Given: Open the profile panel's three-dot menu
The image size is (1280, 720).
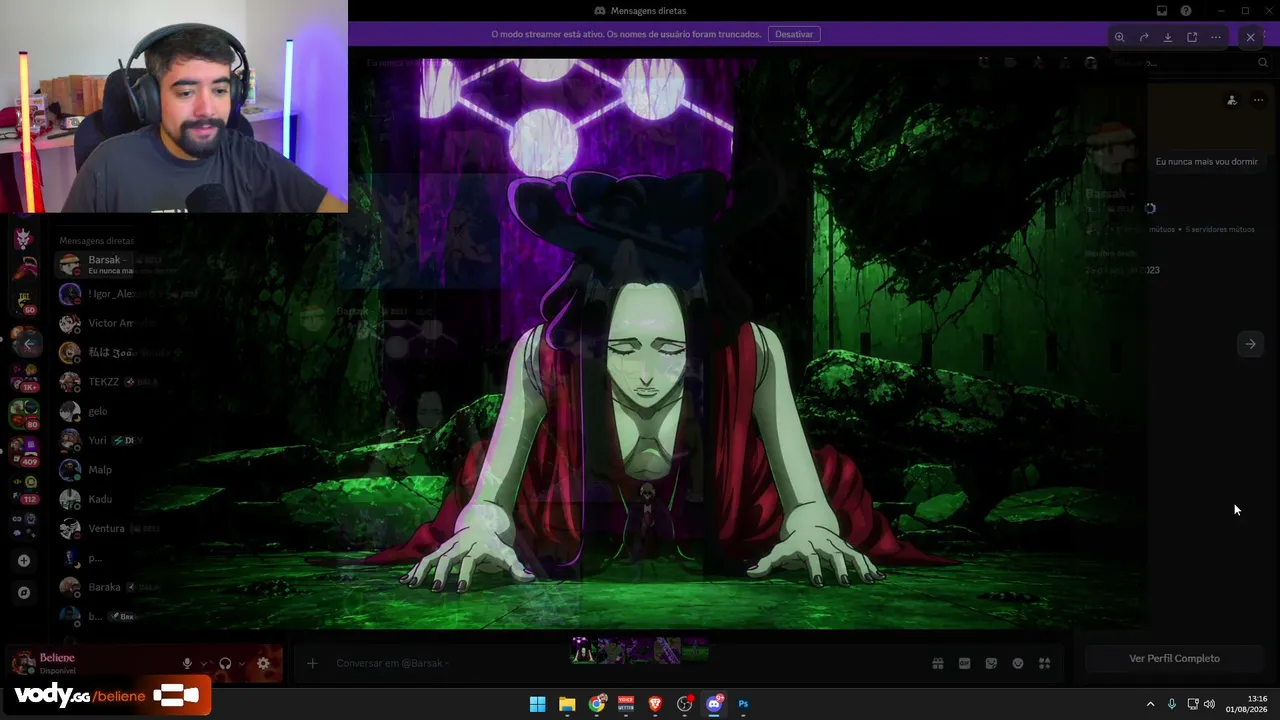Looking at the screenshot, I should click(1258, 100).
